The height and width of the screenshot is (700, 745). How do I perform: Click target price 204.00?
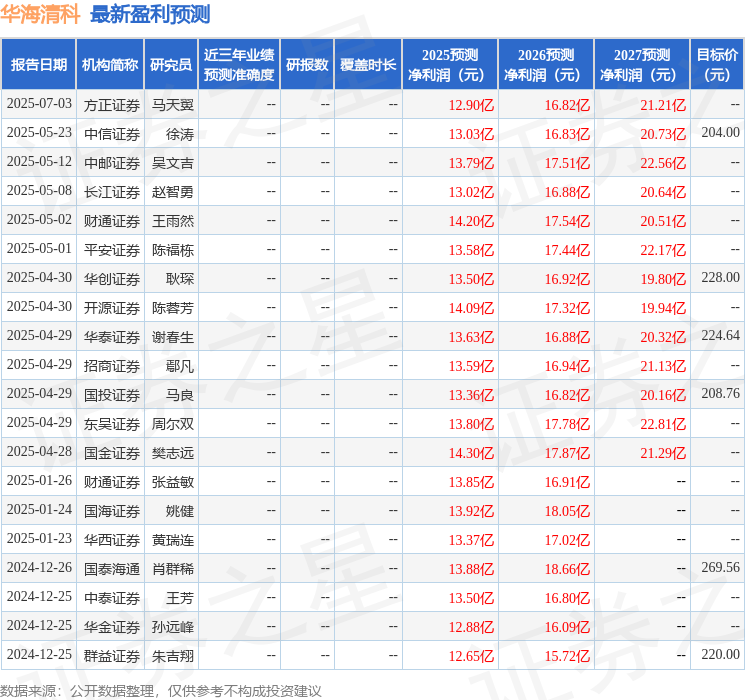[720, 133]
